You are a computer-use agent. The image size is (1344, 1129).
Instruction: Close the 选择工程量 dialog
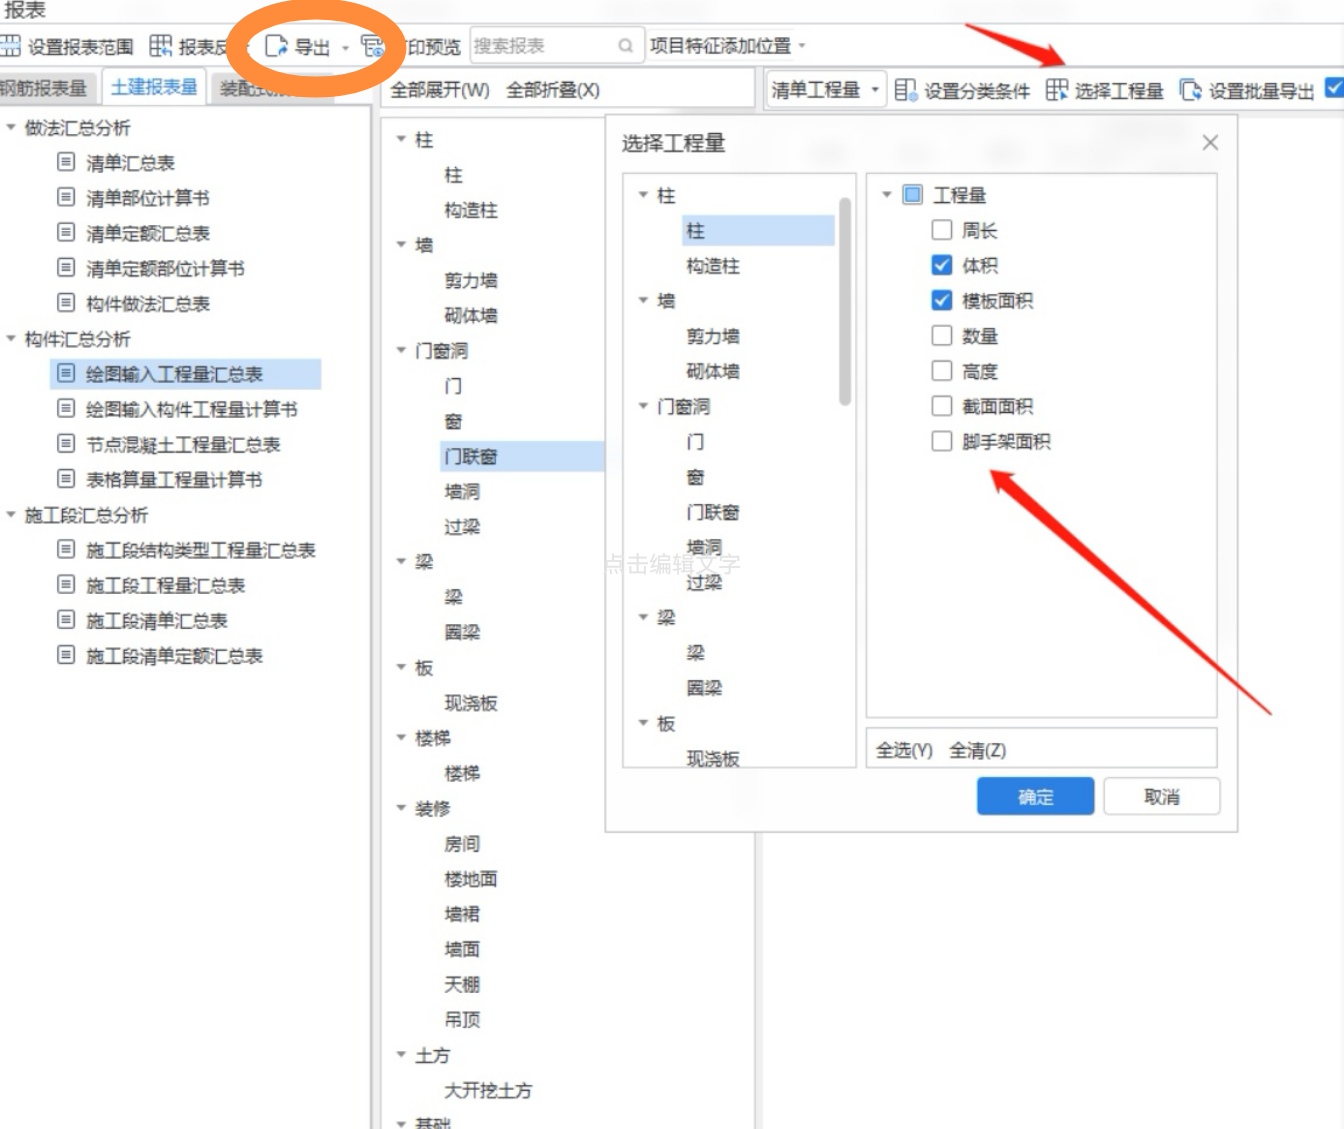pyautogui.click(x=1210, y=143)
